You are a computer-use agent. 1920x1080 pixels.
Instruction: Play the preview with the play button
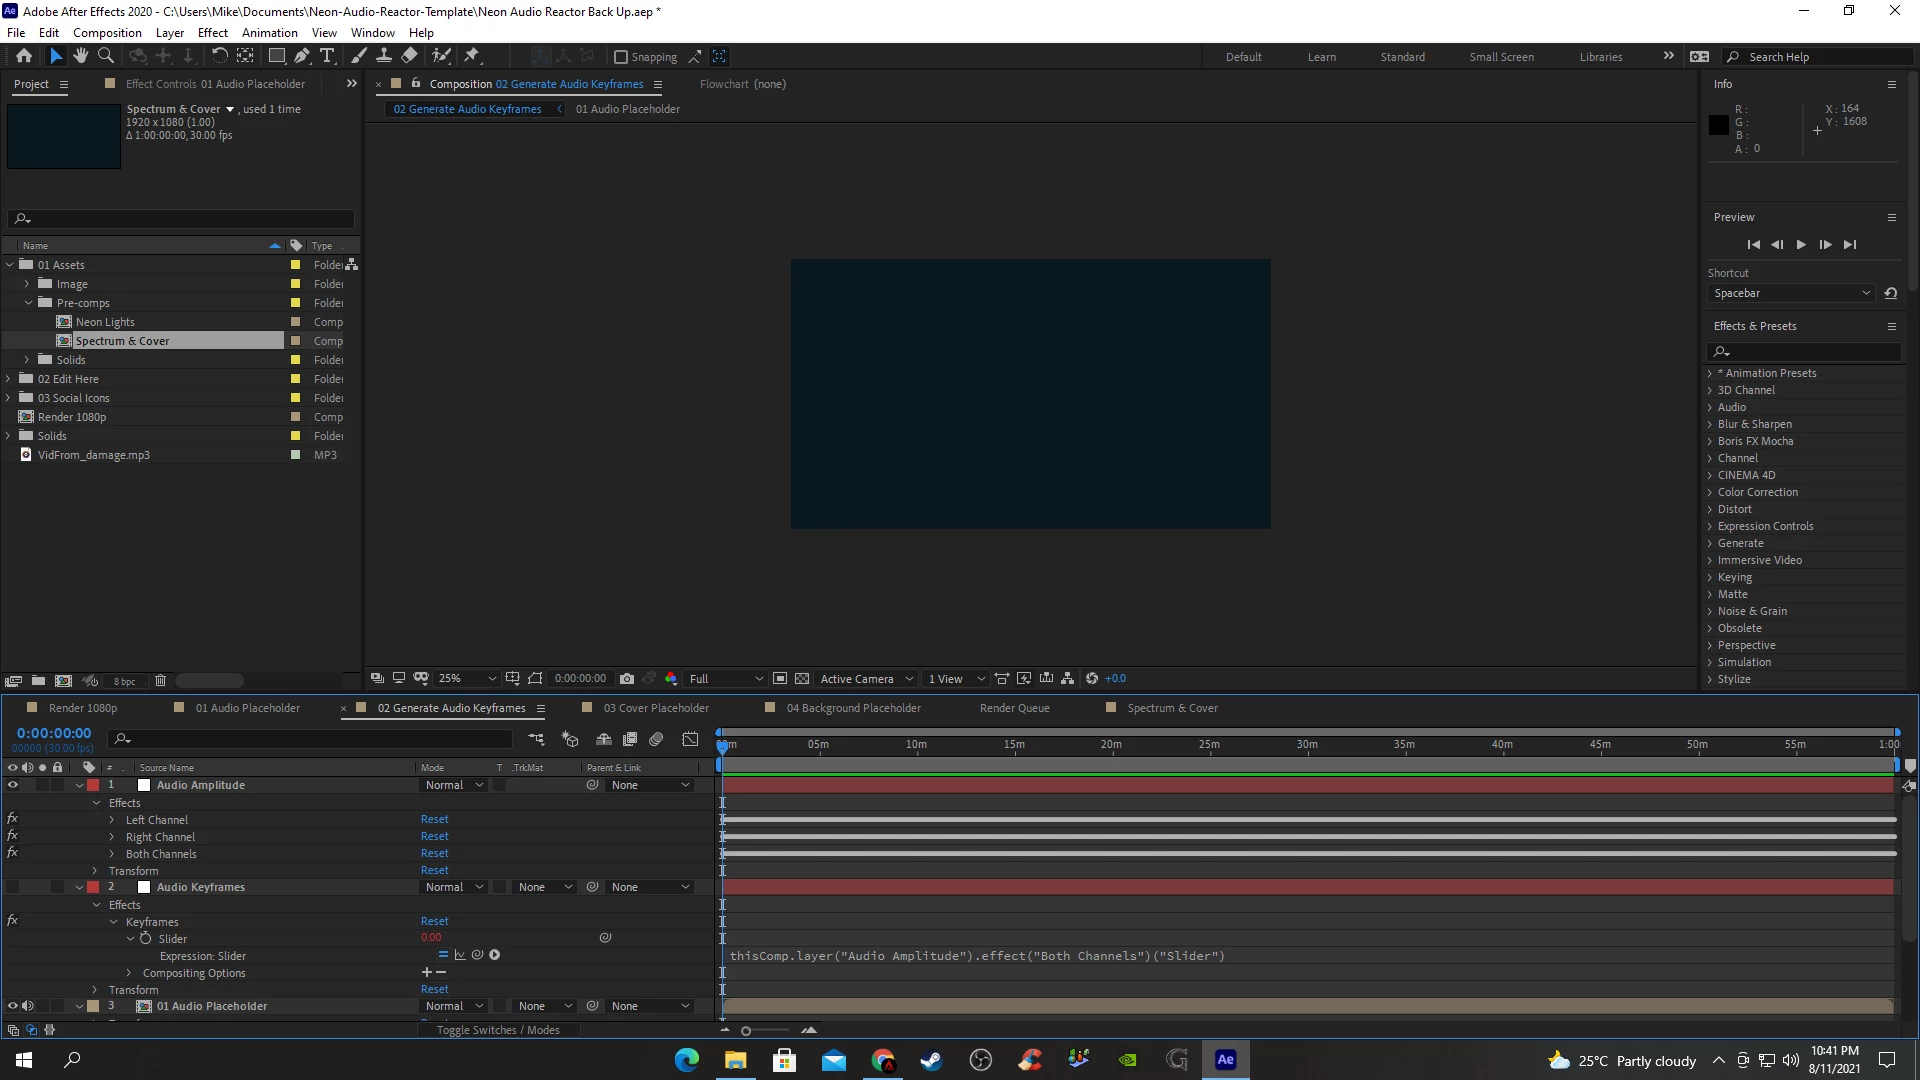(1801, 245)
